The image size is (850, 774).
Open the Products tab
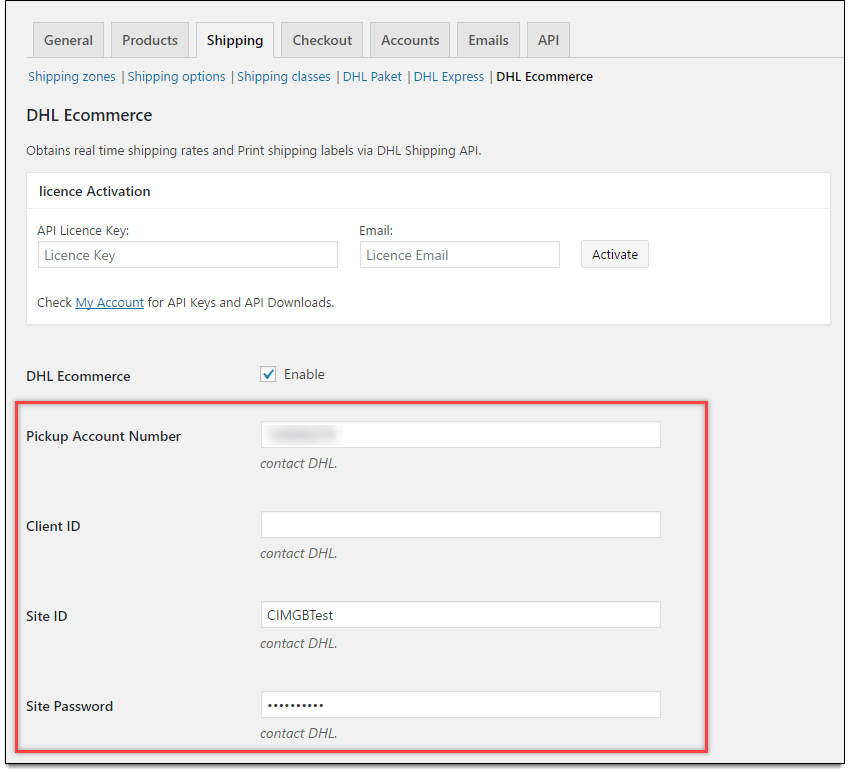[x=149, y=39]
